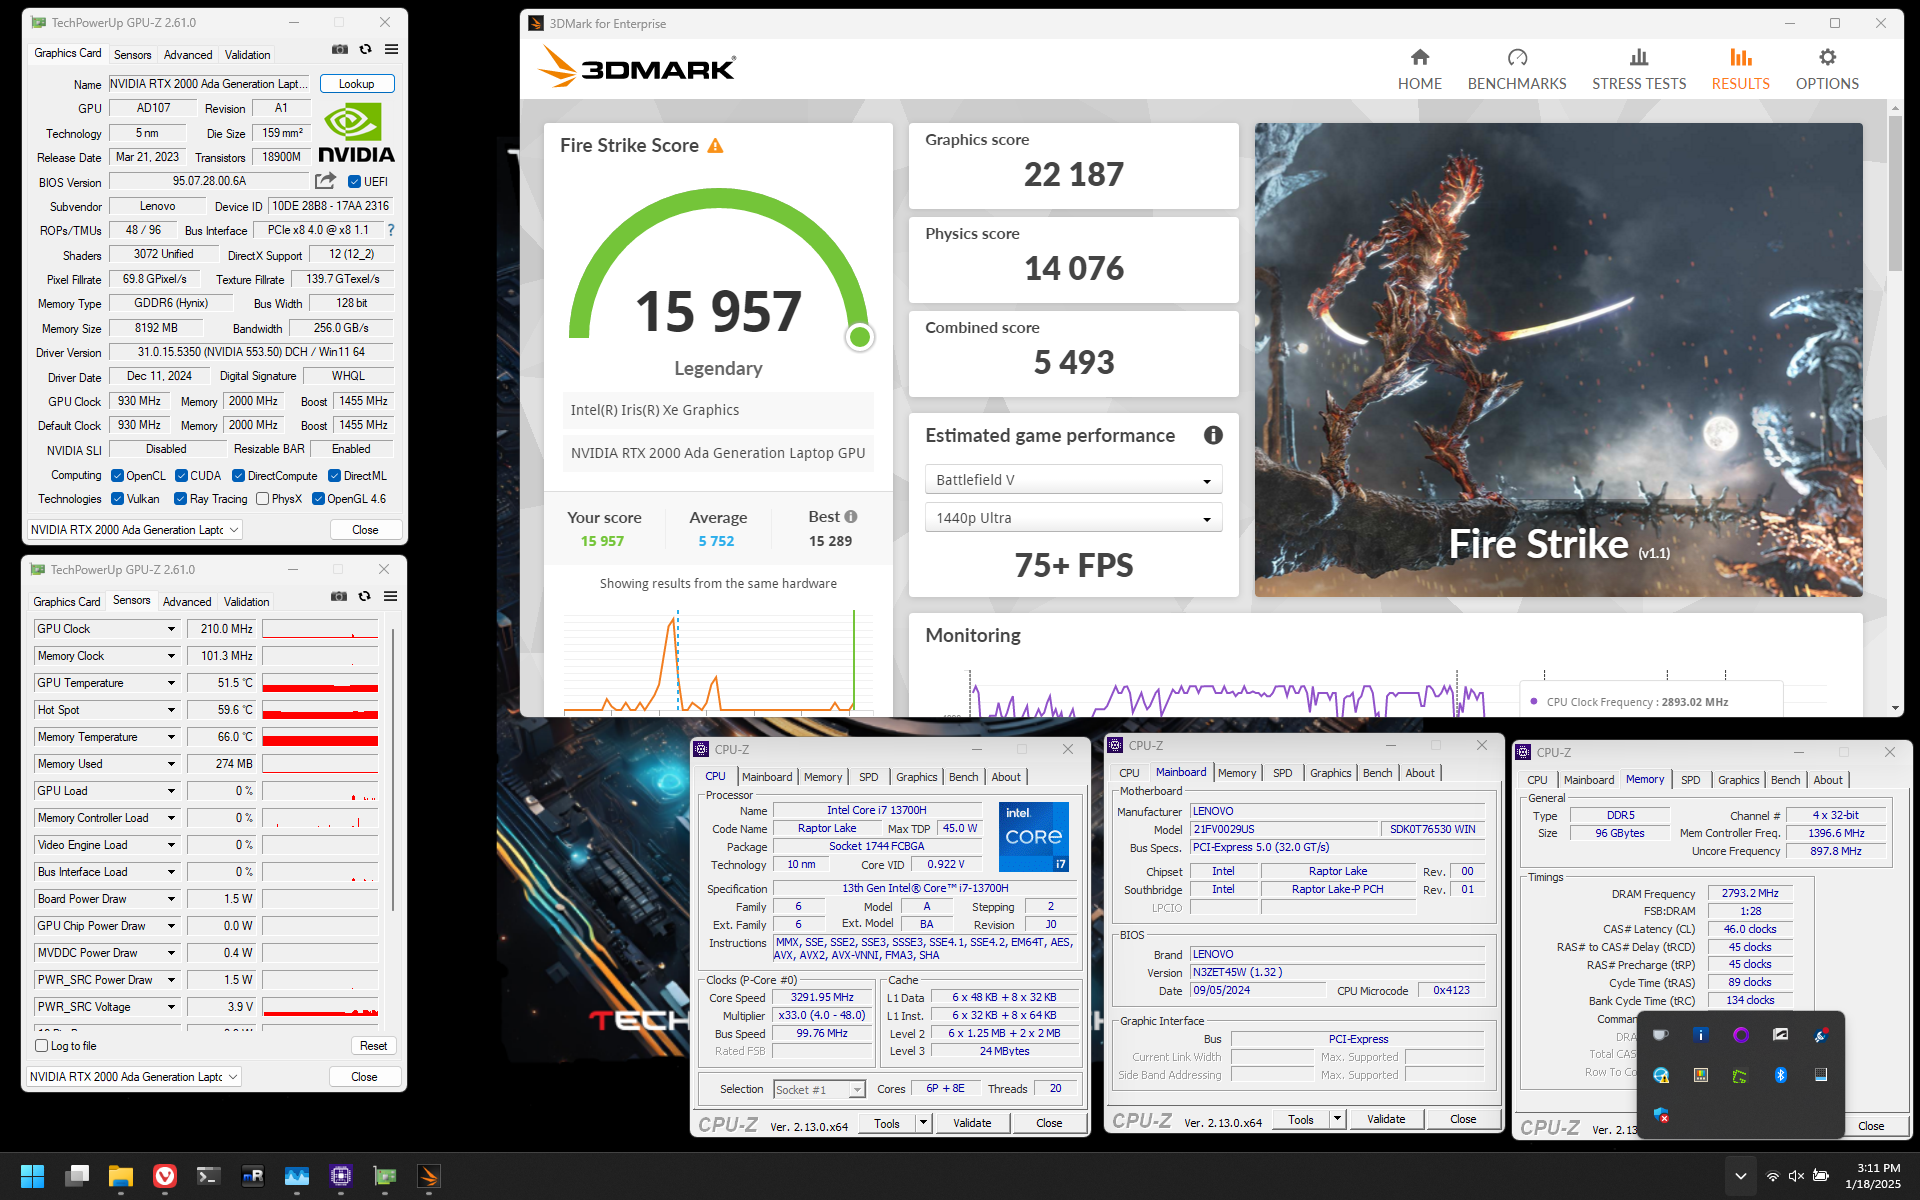Open Vivaldi browser from taskbar

[165, 1176]
